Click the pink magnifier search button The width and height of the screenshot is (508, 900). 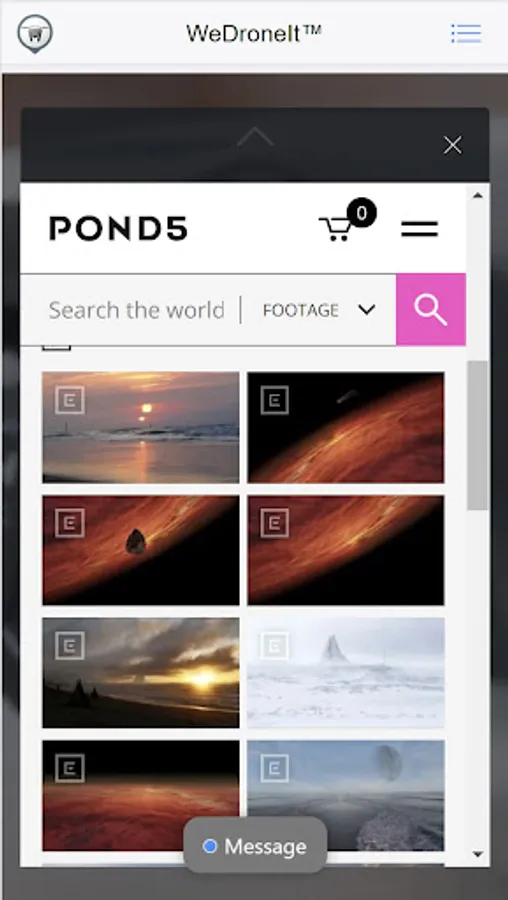coord(431,310)
